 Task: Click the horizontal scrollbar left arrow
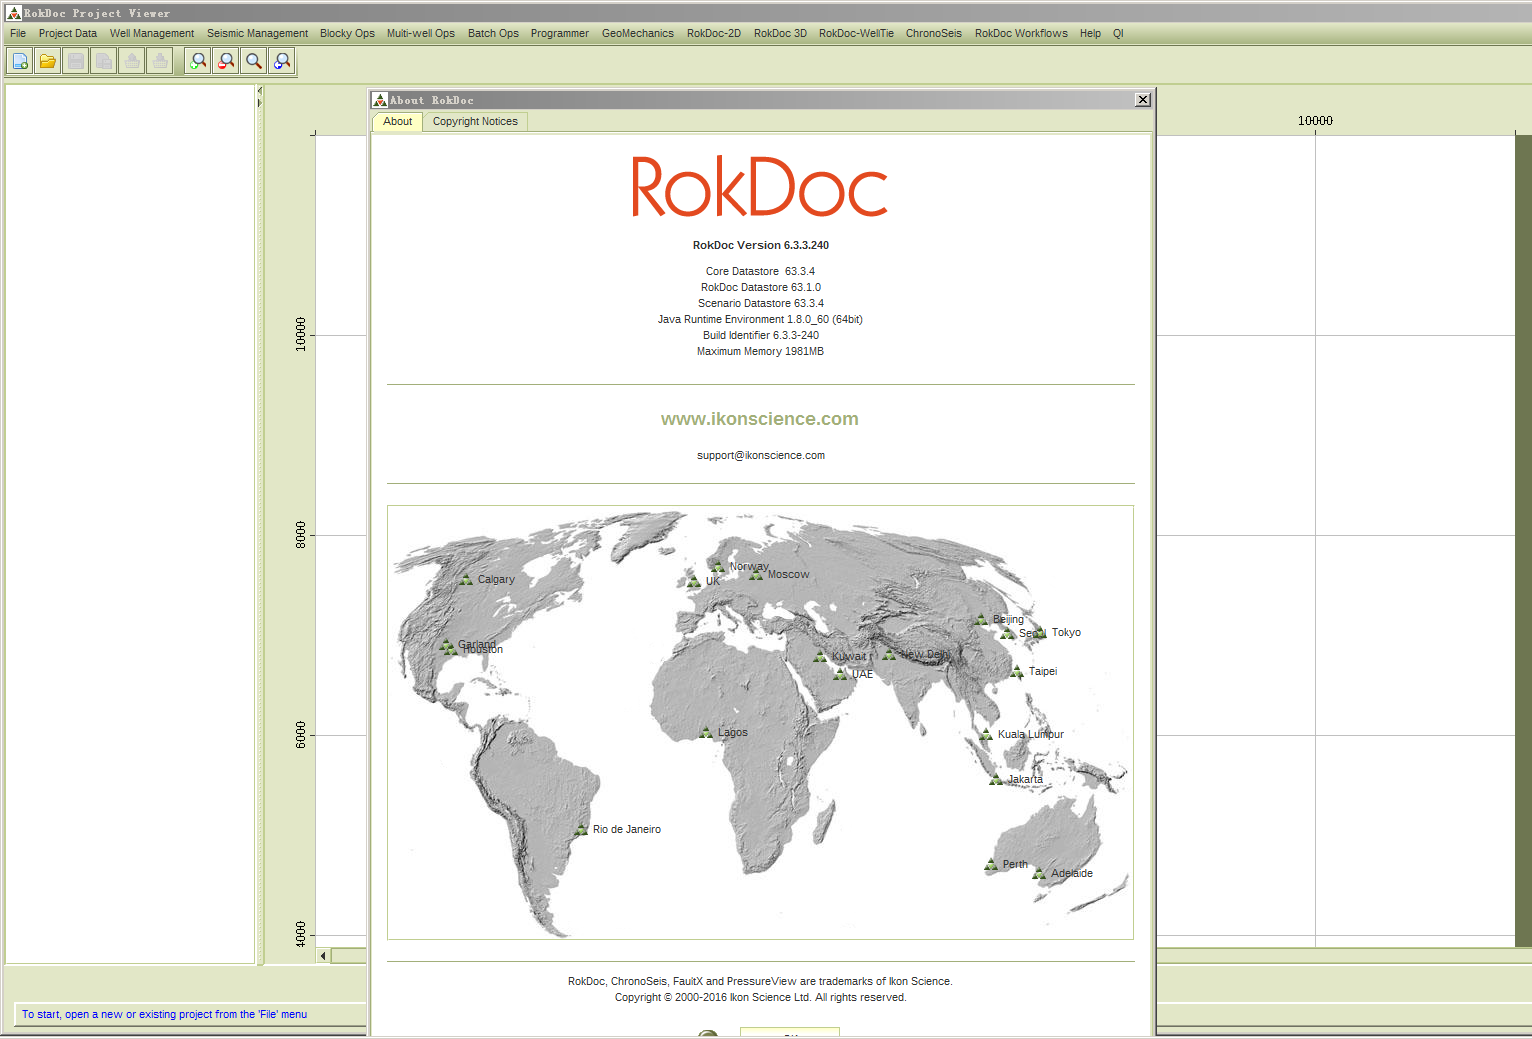click(x=323, y=956)
